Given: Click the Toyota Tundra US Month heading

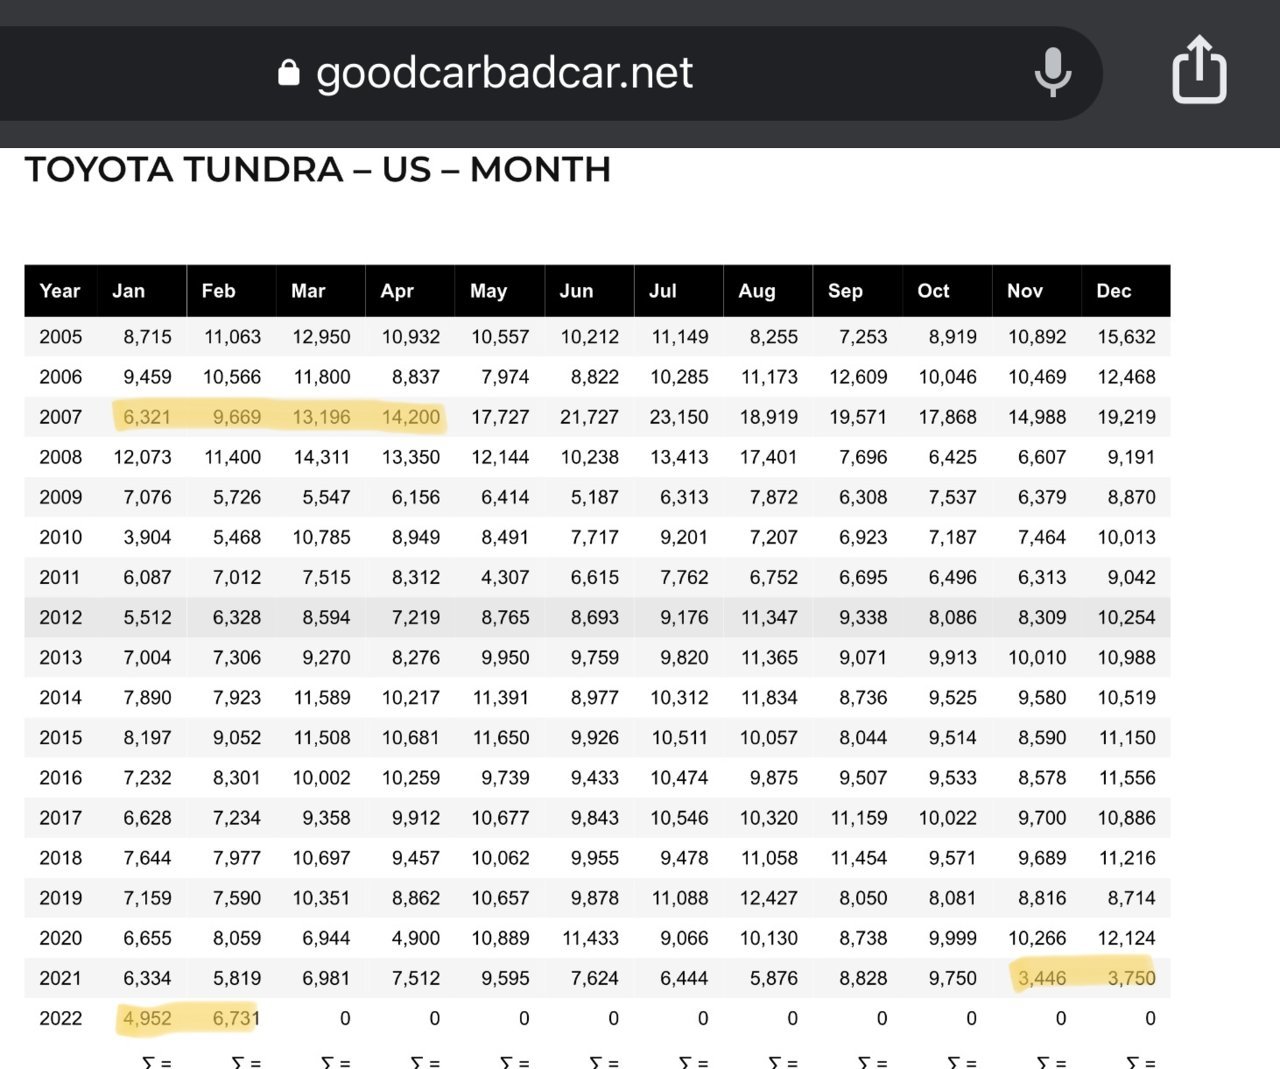Looking at the screenshot, I should (318, 169).
